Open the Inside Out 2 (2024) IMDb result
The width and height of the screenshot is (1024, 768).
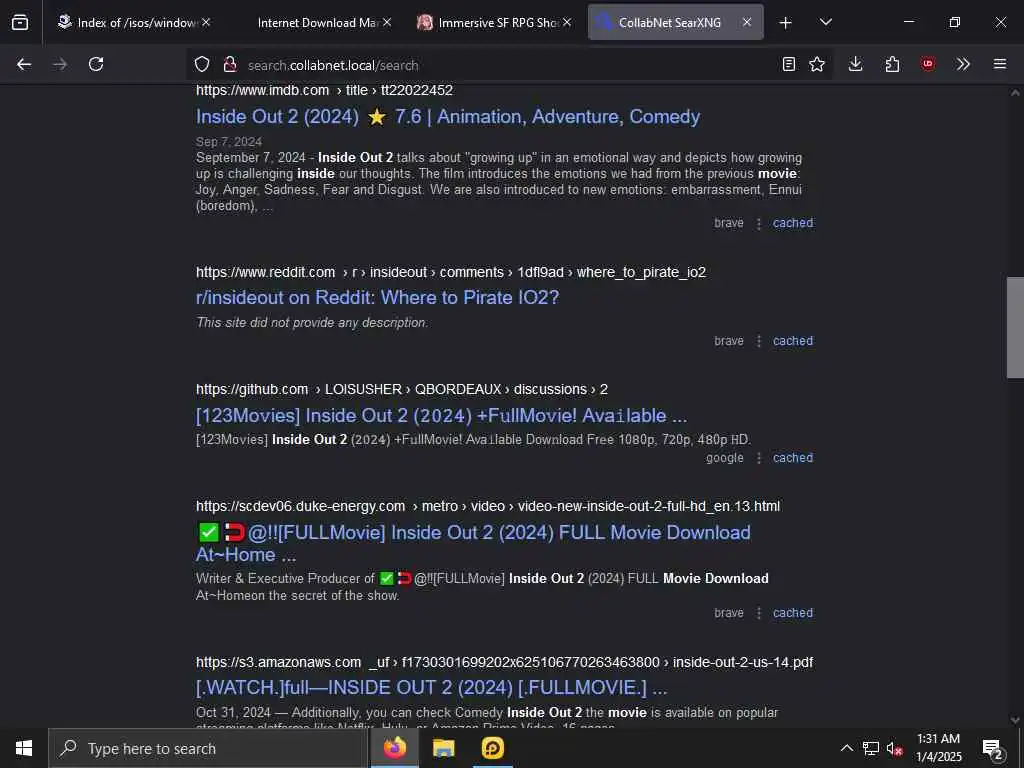(448, 117)
